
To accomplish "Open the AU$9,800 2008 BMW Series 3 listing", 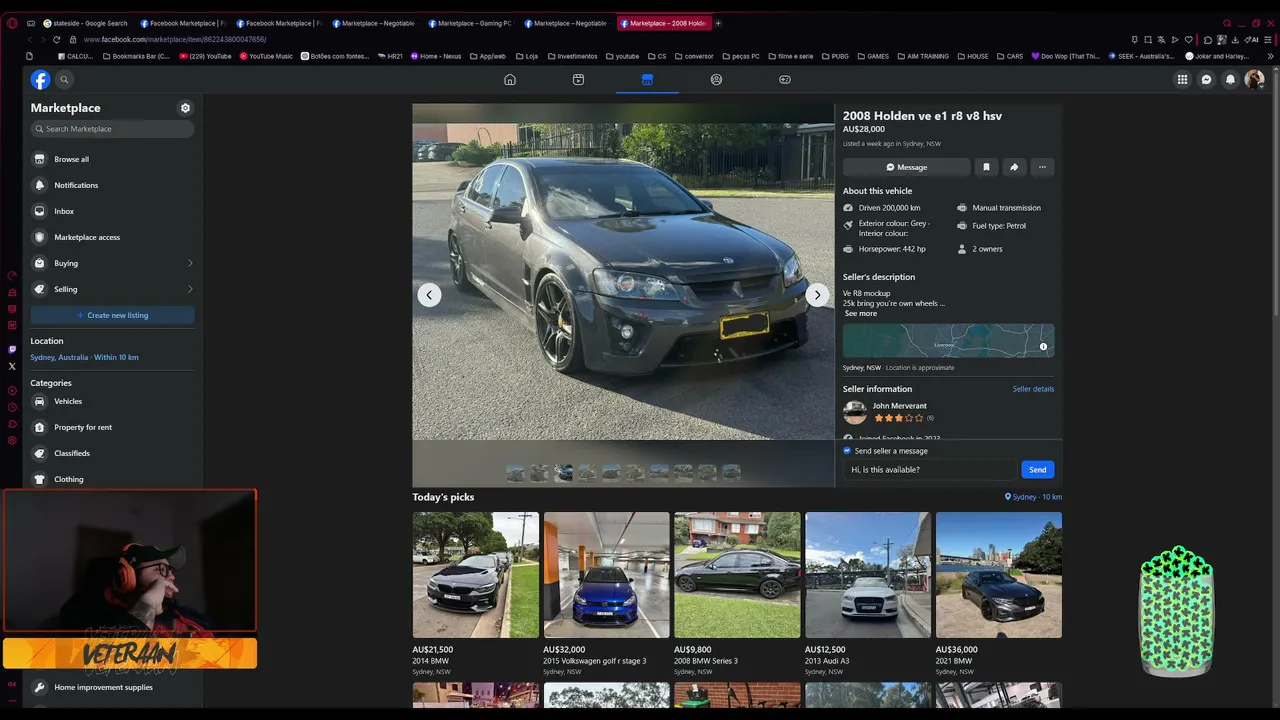I will pyautogui.click(x=737, y=594).
